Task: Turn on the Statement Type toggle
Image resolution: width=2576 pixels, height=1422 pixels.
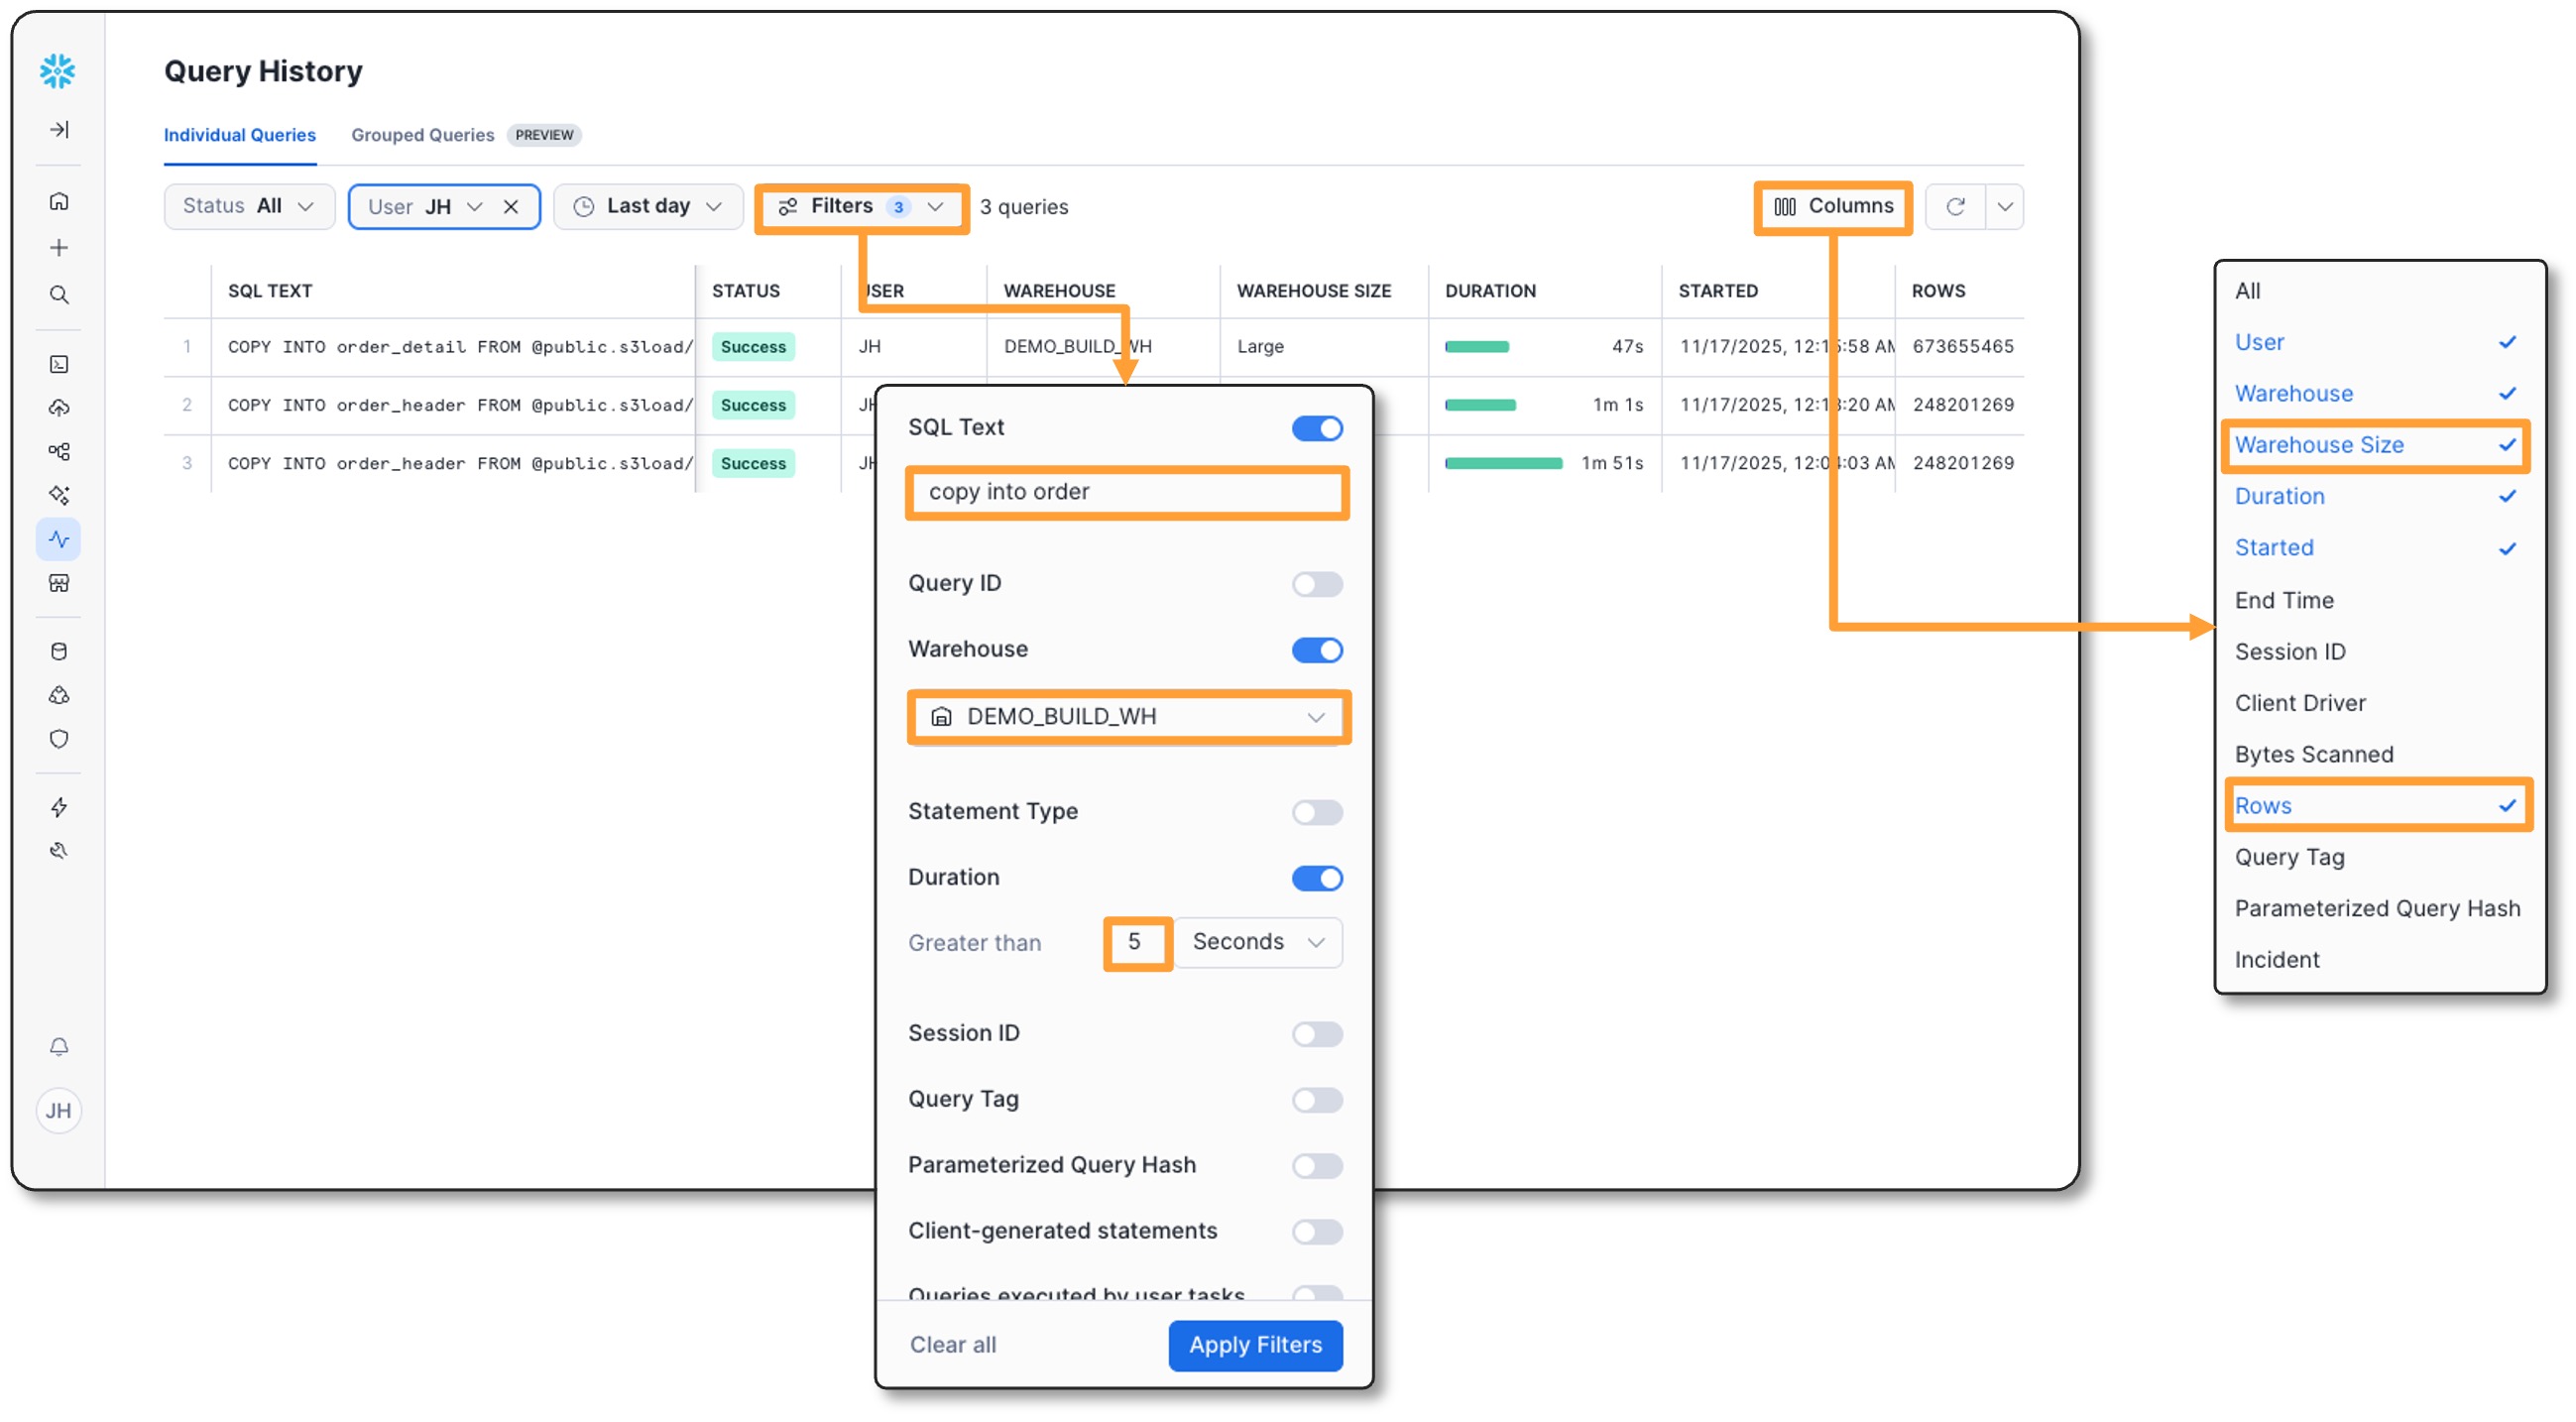Action: 1317,813
